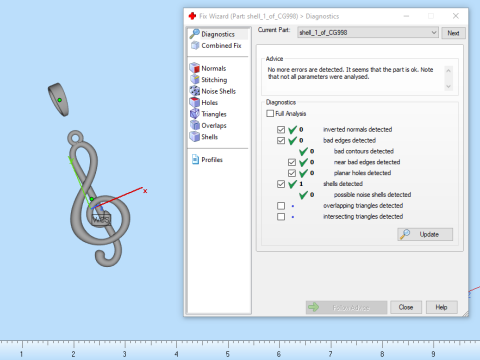Click the Triangles icon
Screen dimensions: 480x360
195,114
